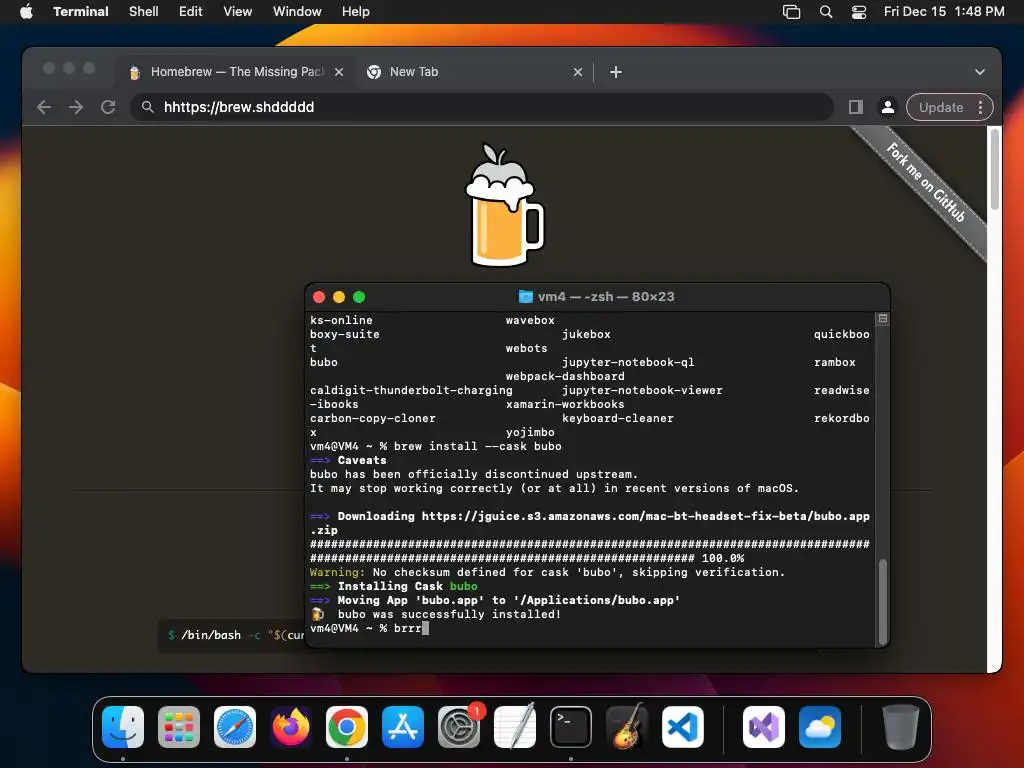This screenshot has height=768, width=1024.
Task: Open Launchpad from the Dock
Action: click(179, 727)
